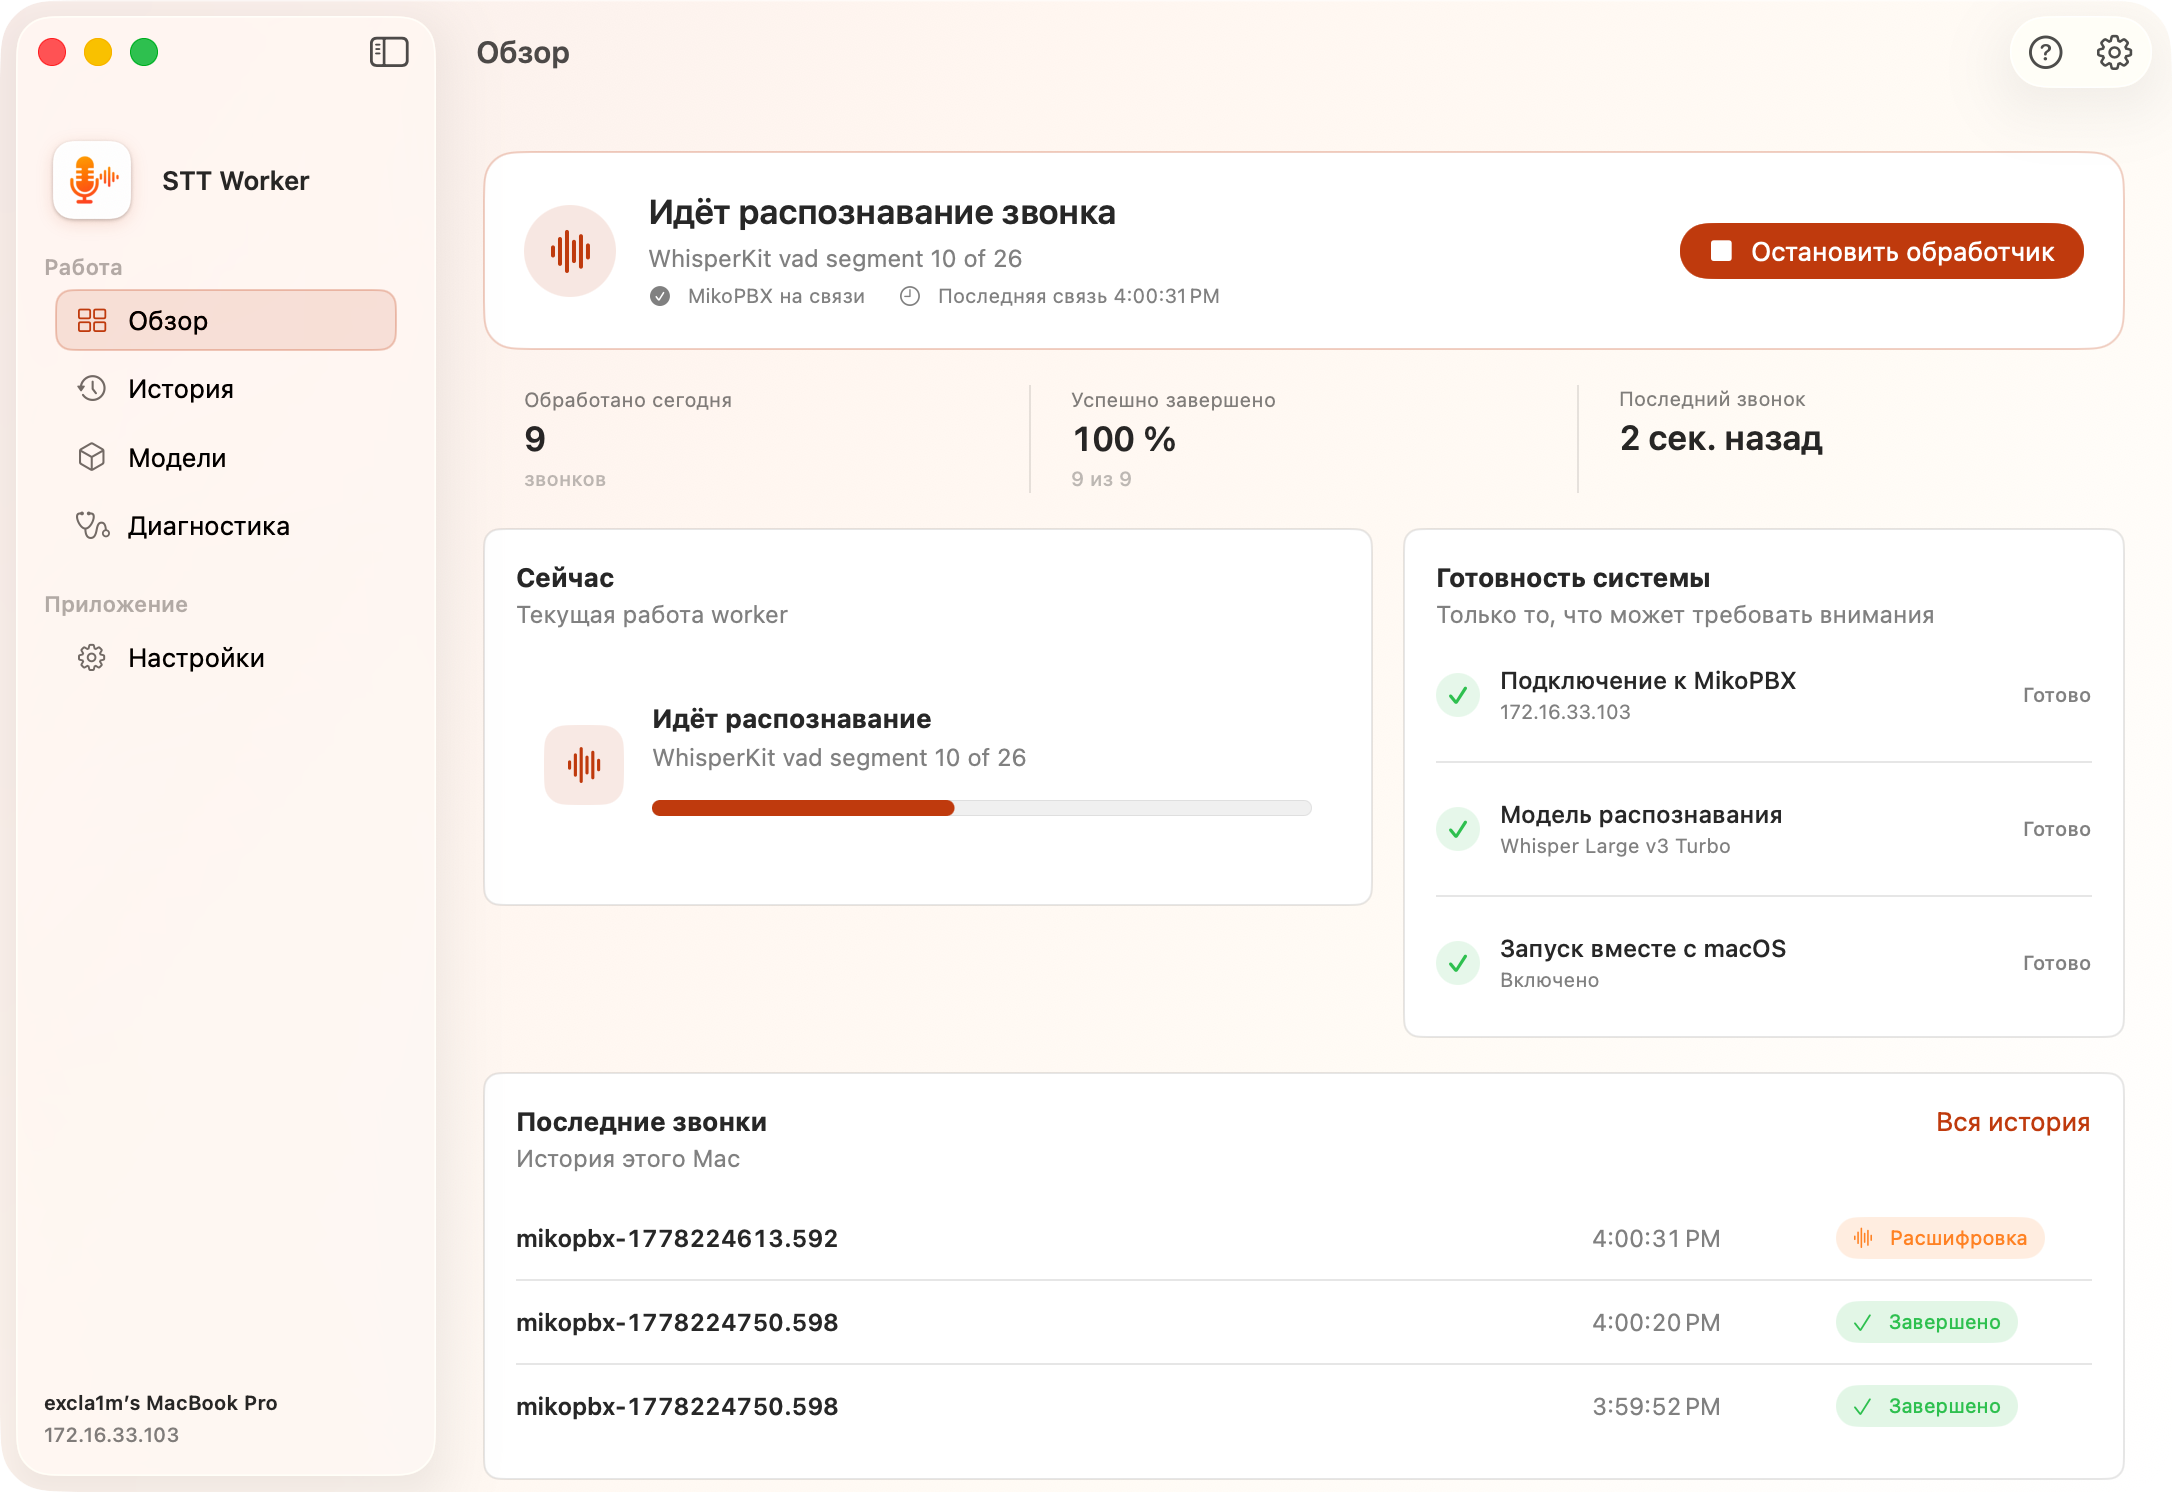Click the clock icon beside Последняя связь
The height and width of the screenshot is (1492, 2172).
[910, 296]
